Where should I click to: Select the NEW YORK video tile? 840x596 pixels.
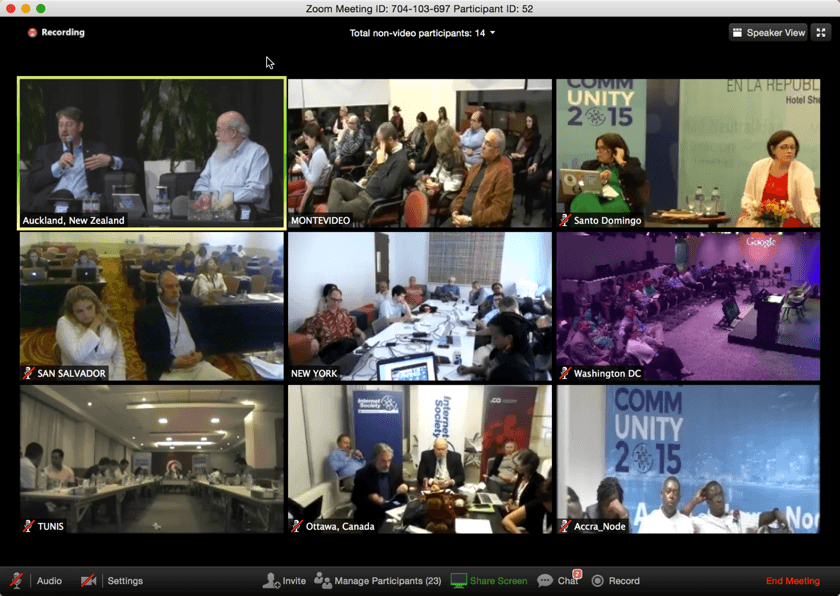pyautogui.click(x=420, y=306)
